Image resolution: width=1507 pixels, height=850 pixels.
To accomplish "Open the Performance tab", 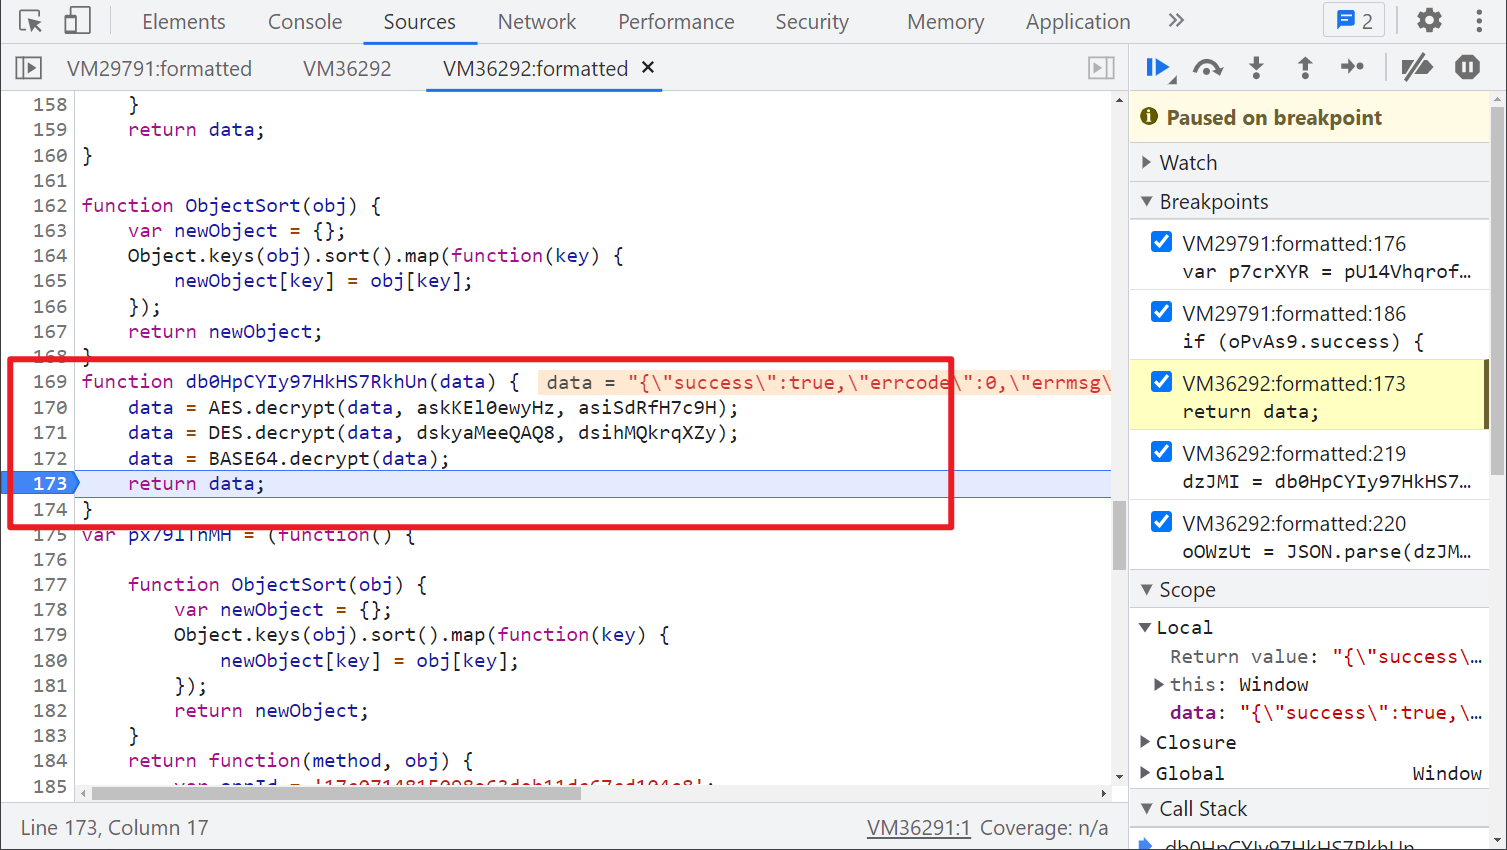I will click(x=676, y=21).
